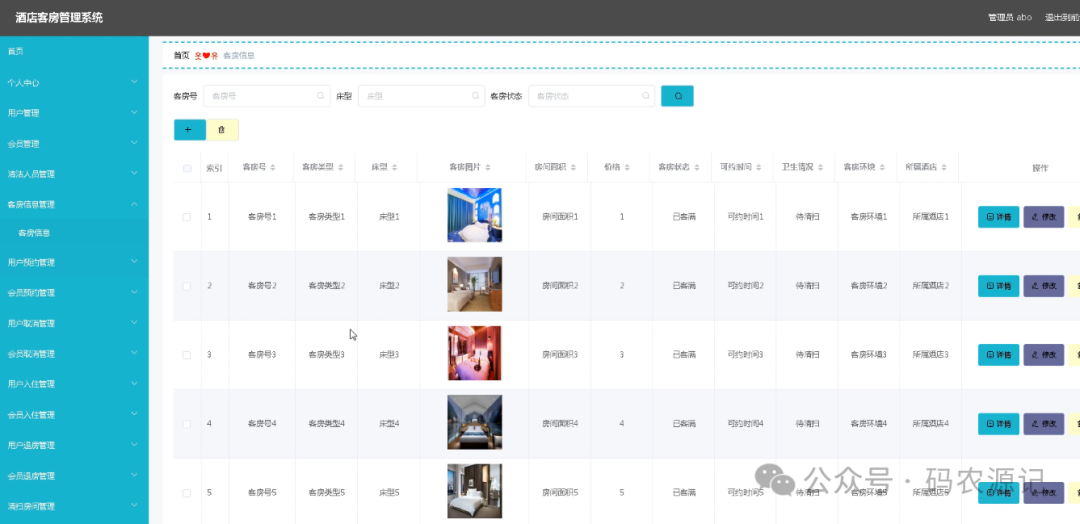
Task: Expand 用户入住管理 sidebar menu
Action: tap(74, 384)
